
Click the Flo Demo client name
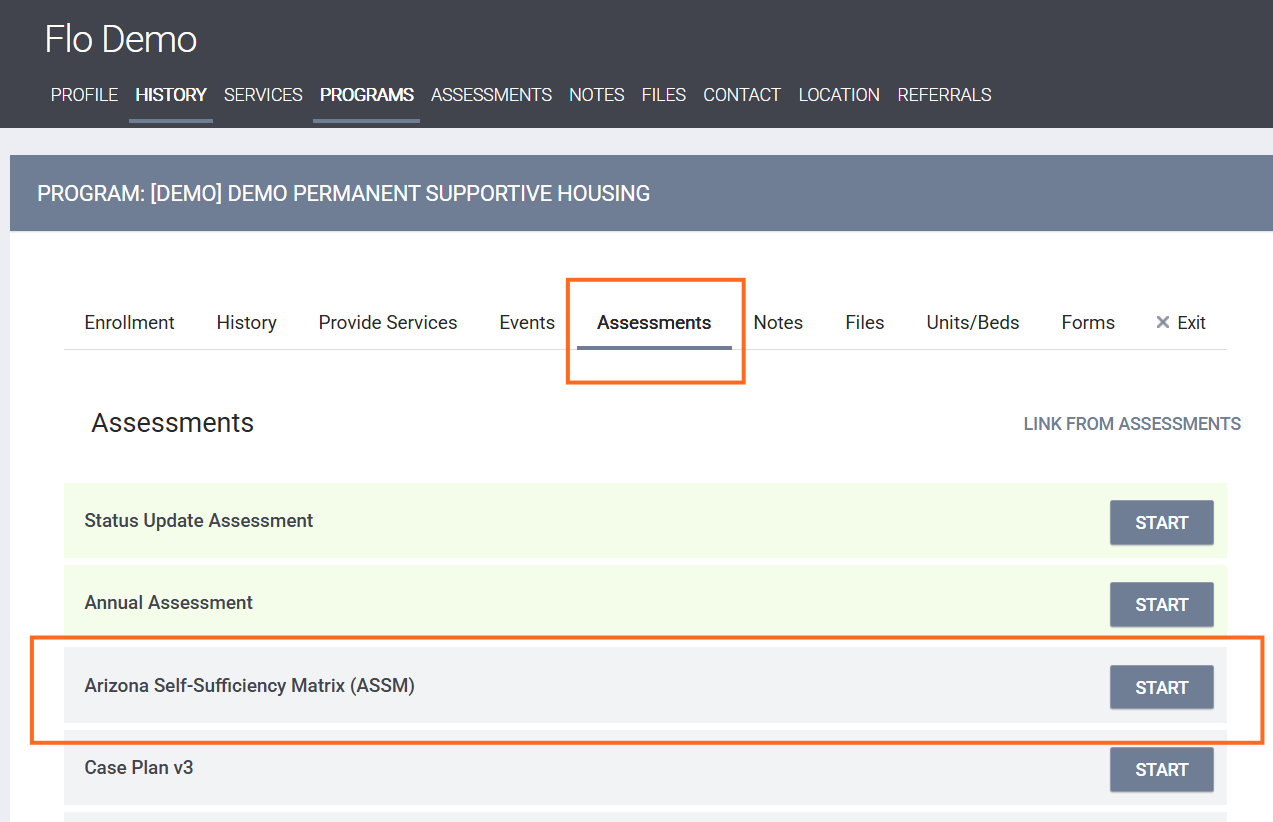[x=121, y=39]
